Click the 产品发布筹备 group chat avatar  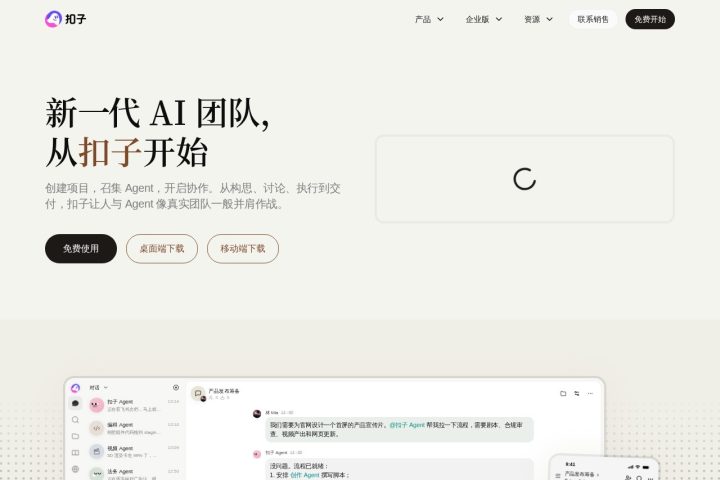click(x=198, y=394)
